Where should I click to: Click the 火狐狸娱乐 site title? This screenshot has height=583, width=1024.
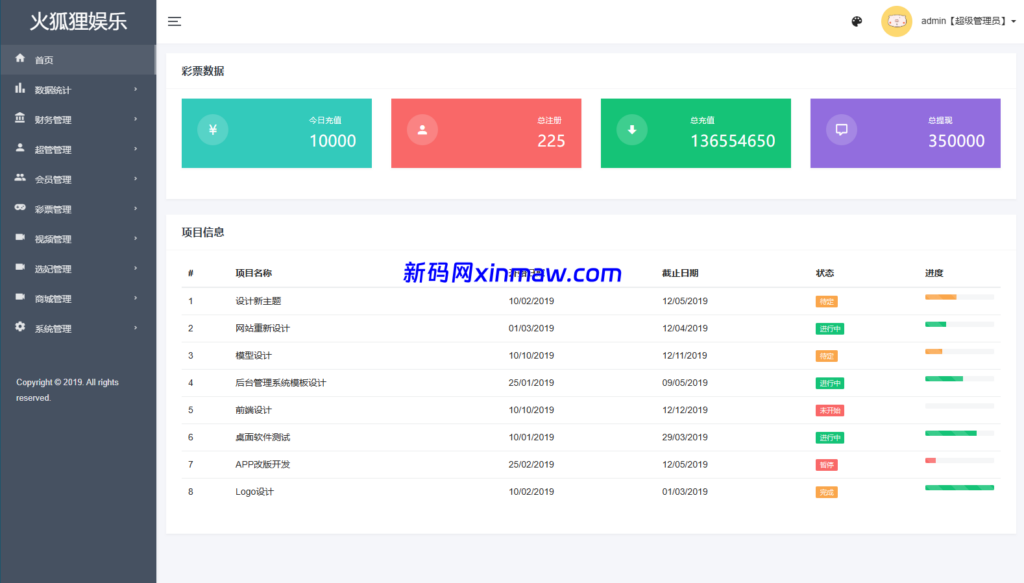pos(78,22)
